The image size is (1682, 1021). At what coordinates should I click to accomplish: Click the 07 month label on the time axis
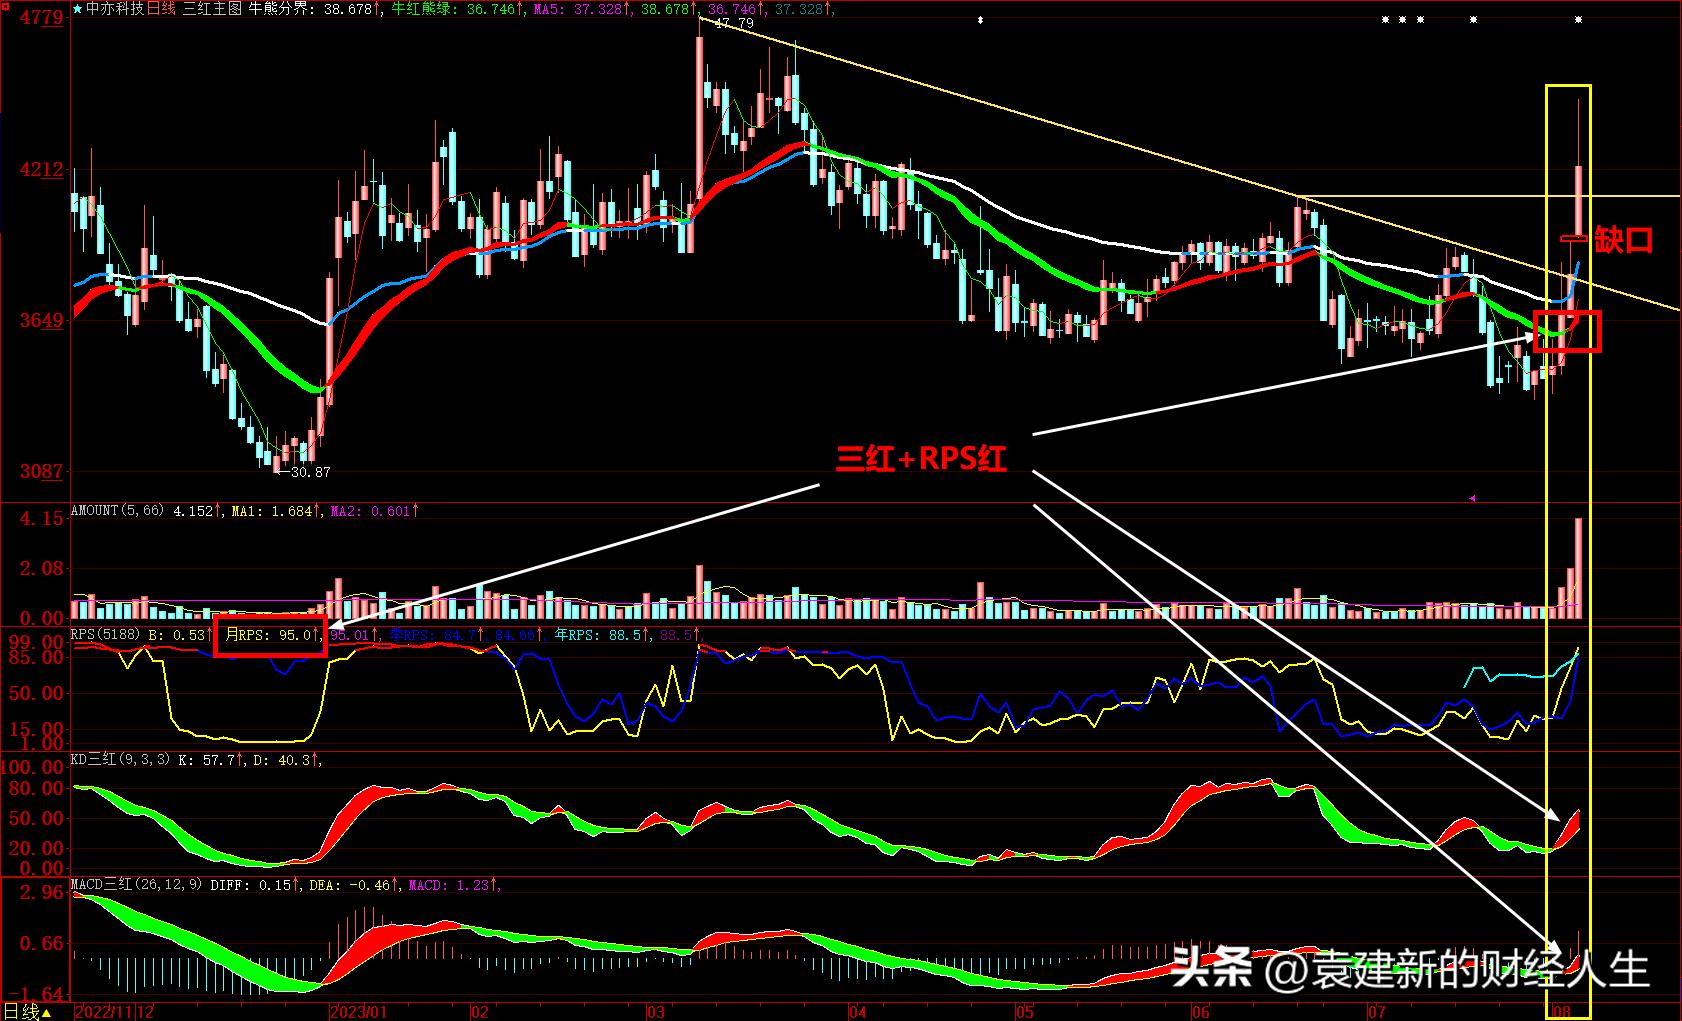pyautogui.click(x=1378, y=1012)
